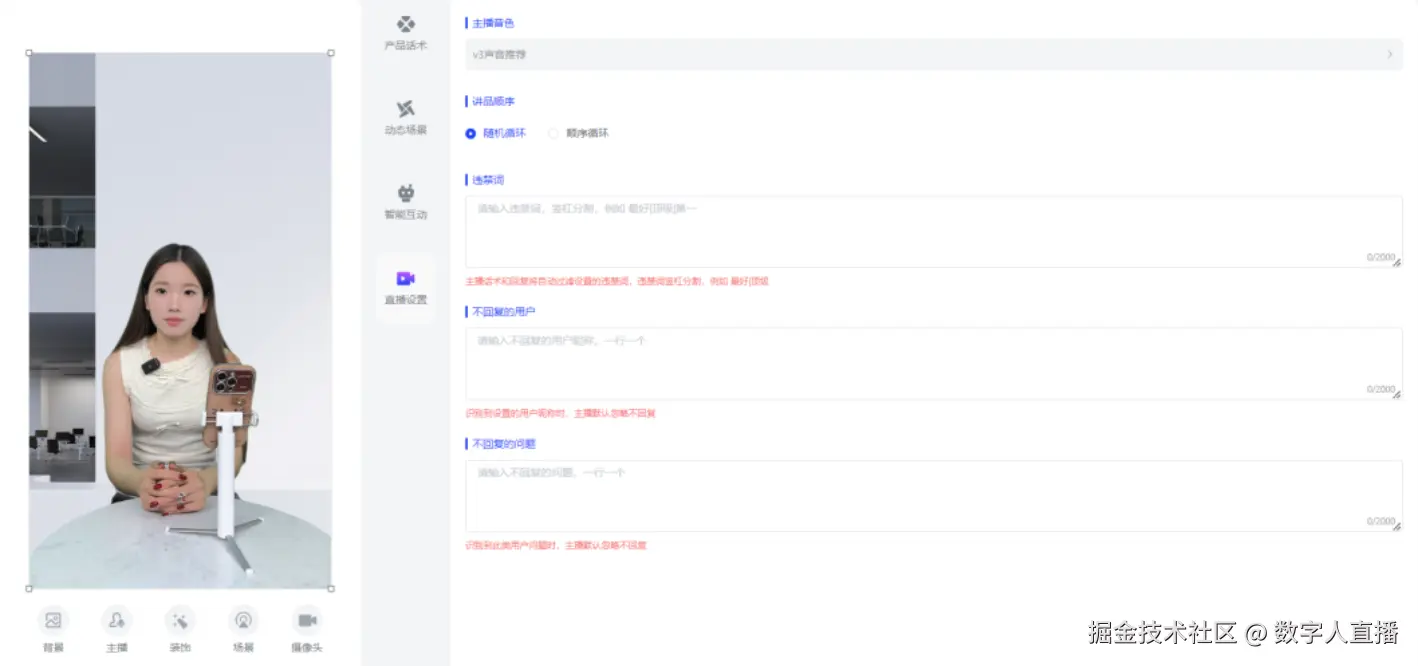
Task: Click the 违禁词 section heading
Action: click(487, 180)
